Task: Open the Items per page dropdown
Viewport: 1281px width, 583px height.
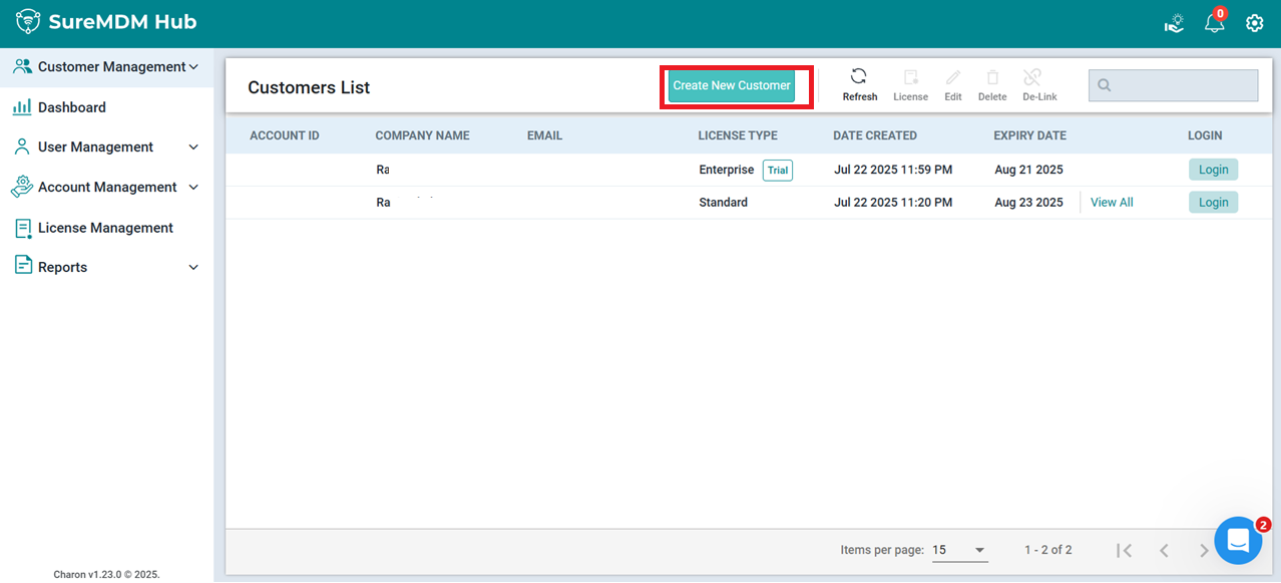Action: pos(959,550)
